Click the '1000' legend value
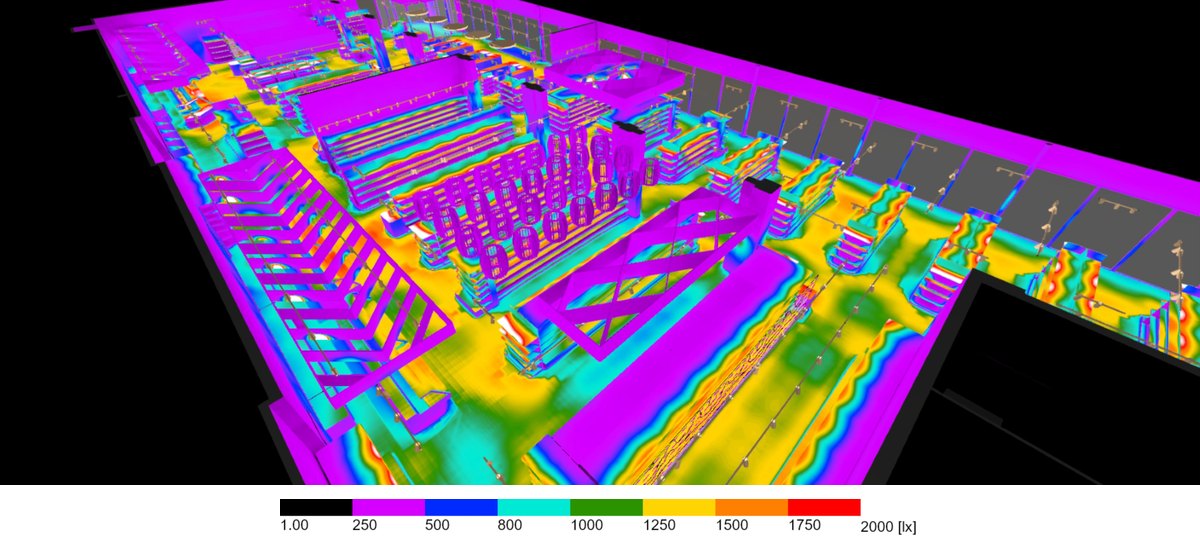The image size is (1200, 551). click(x=586, y=525)
